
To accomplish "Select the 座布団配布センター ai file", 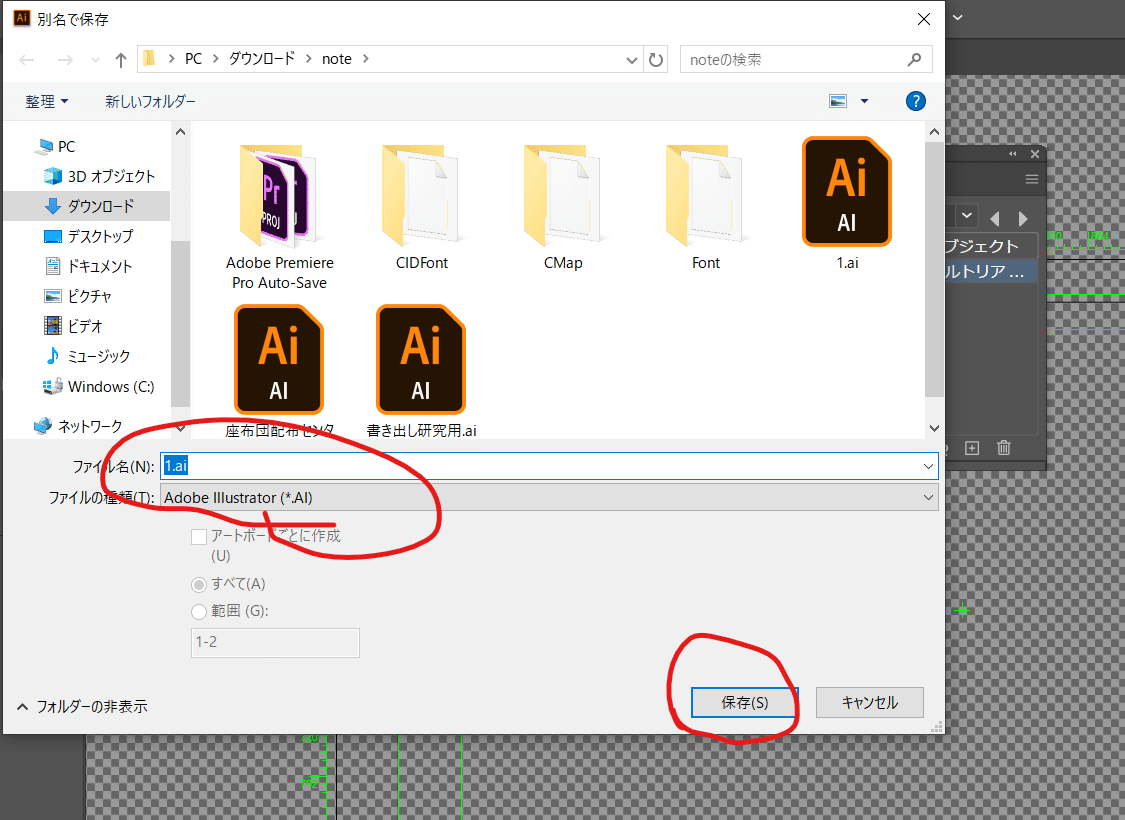I will [279, 372].
